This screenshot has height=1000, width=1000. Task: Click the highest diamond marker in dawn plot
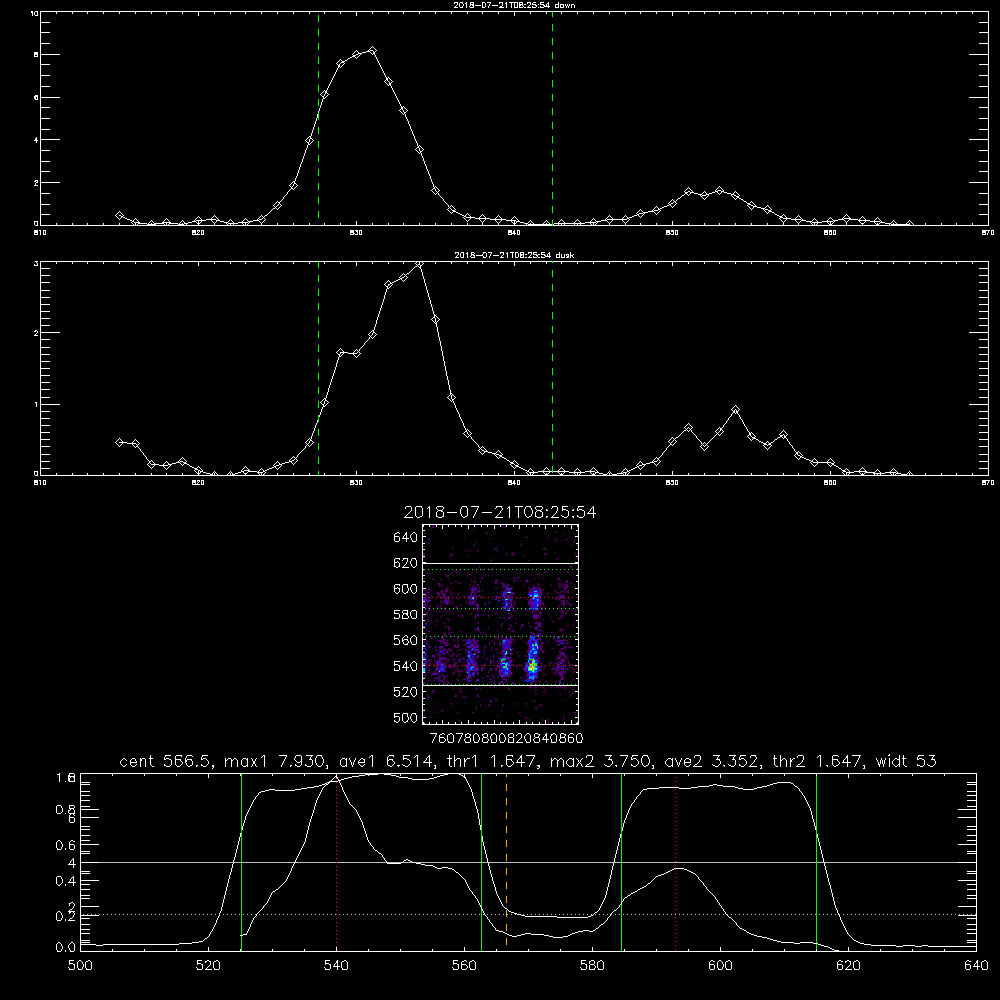click(372, 50)
